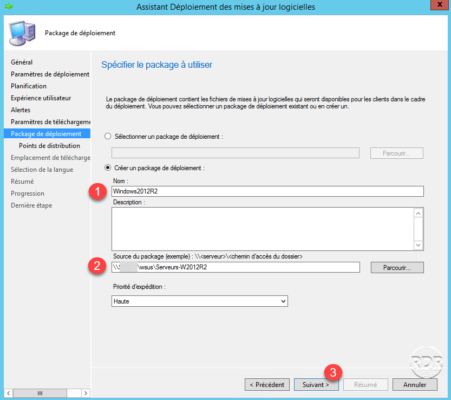Click the sidebar scroll right arrow
Screen dimensions: 451x400
tap(86, 393)
